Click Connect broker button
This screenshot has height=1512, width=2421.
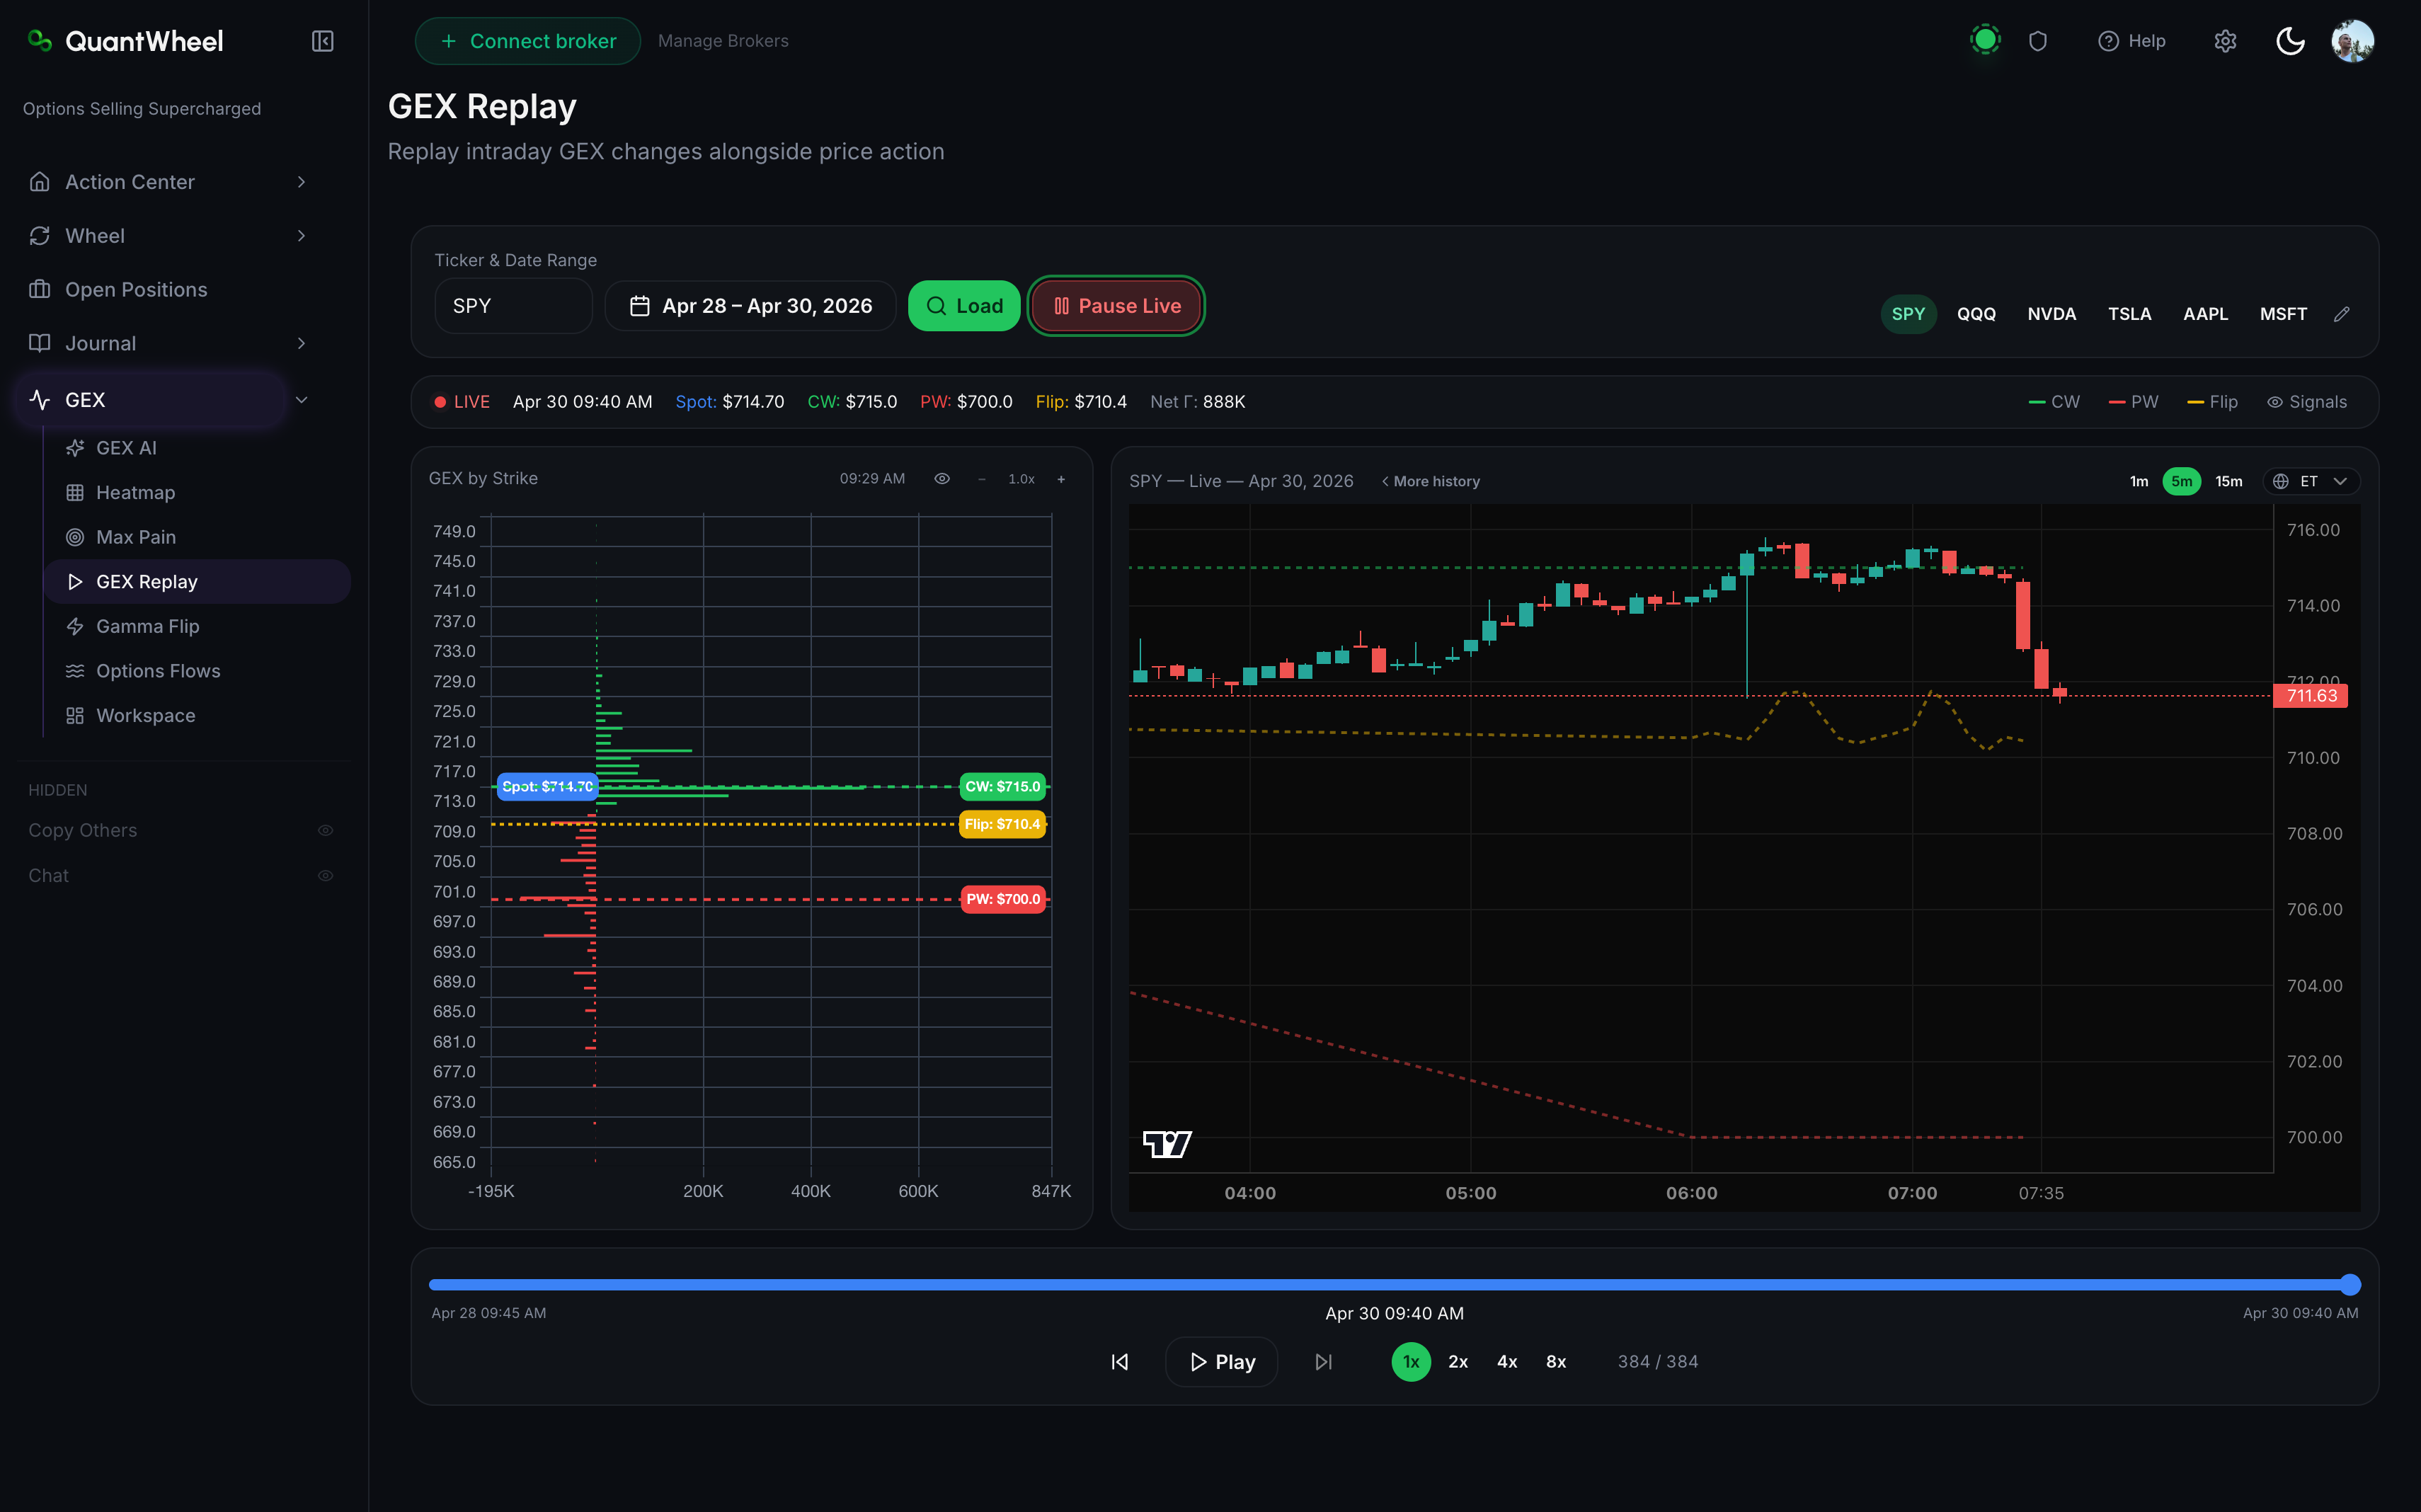click(528, 41)
